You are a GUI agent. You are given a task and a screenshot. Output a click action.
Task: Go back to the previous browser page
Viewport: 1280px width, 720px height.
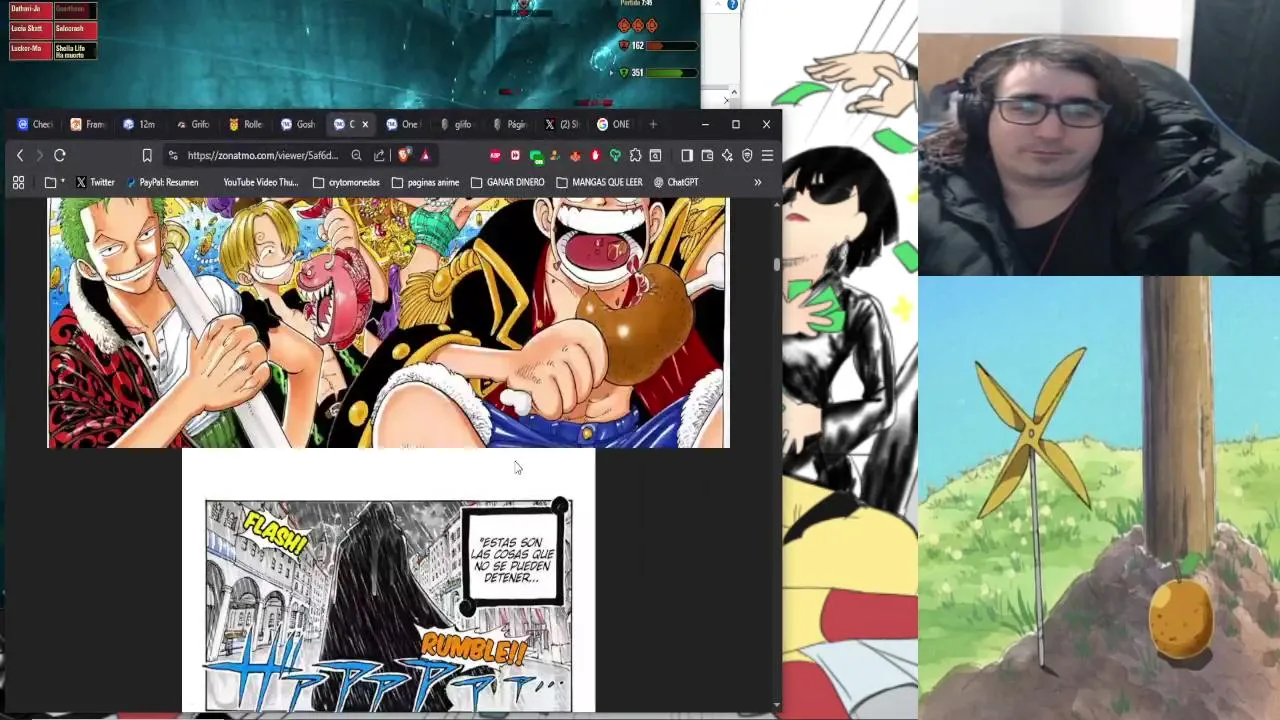point(20,155)
